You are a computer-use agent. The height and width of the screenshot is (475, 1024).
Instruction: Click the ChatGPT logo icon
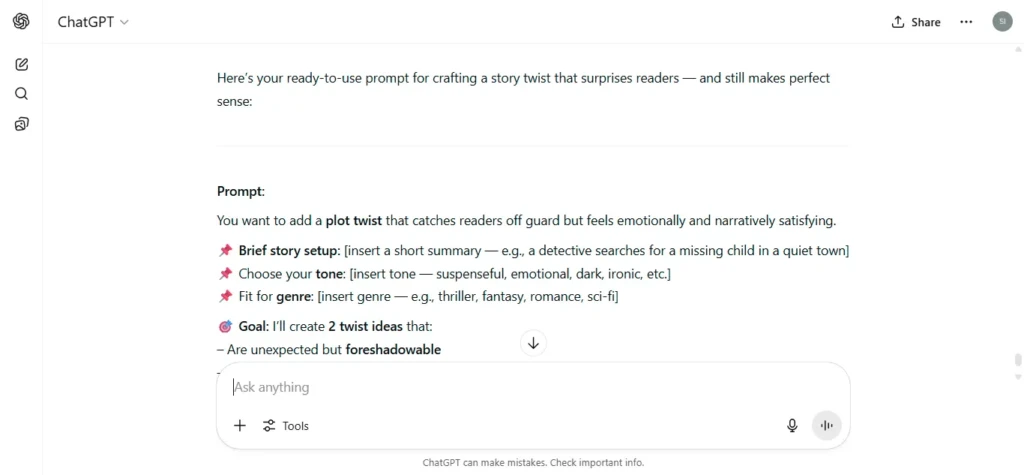click(21, 22)
